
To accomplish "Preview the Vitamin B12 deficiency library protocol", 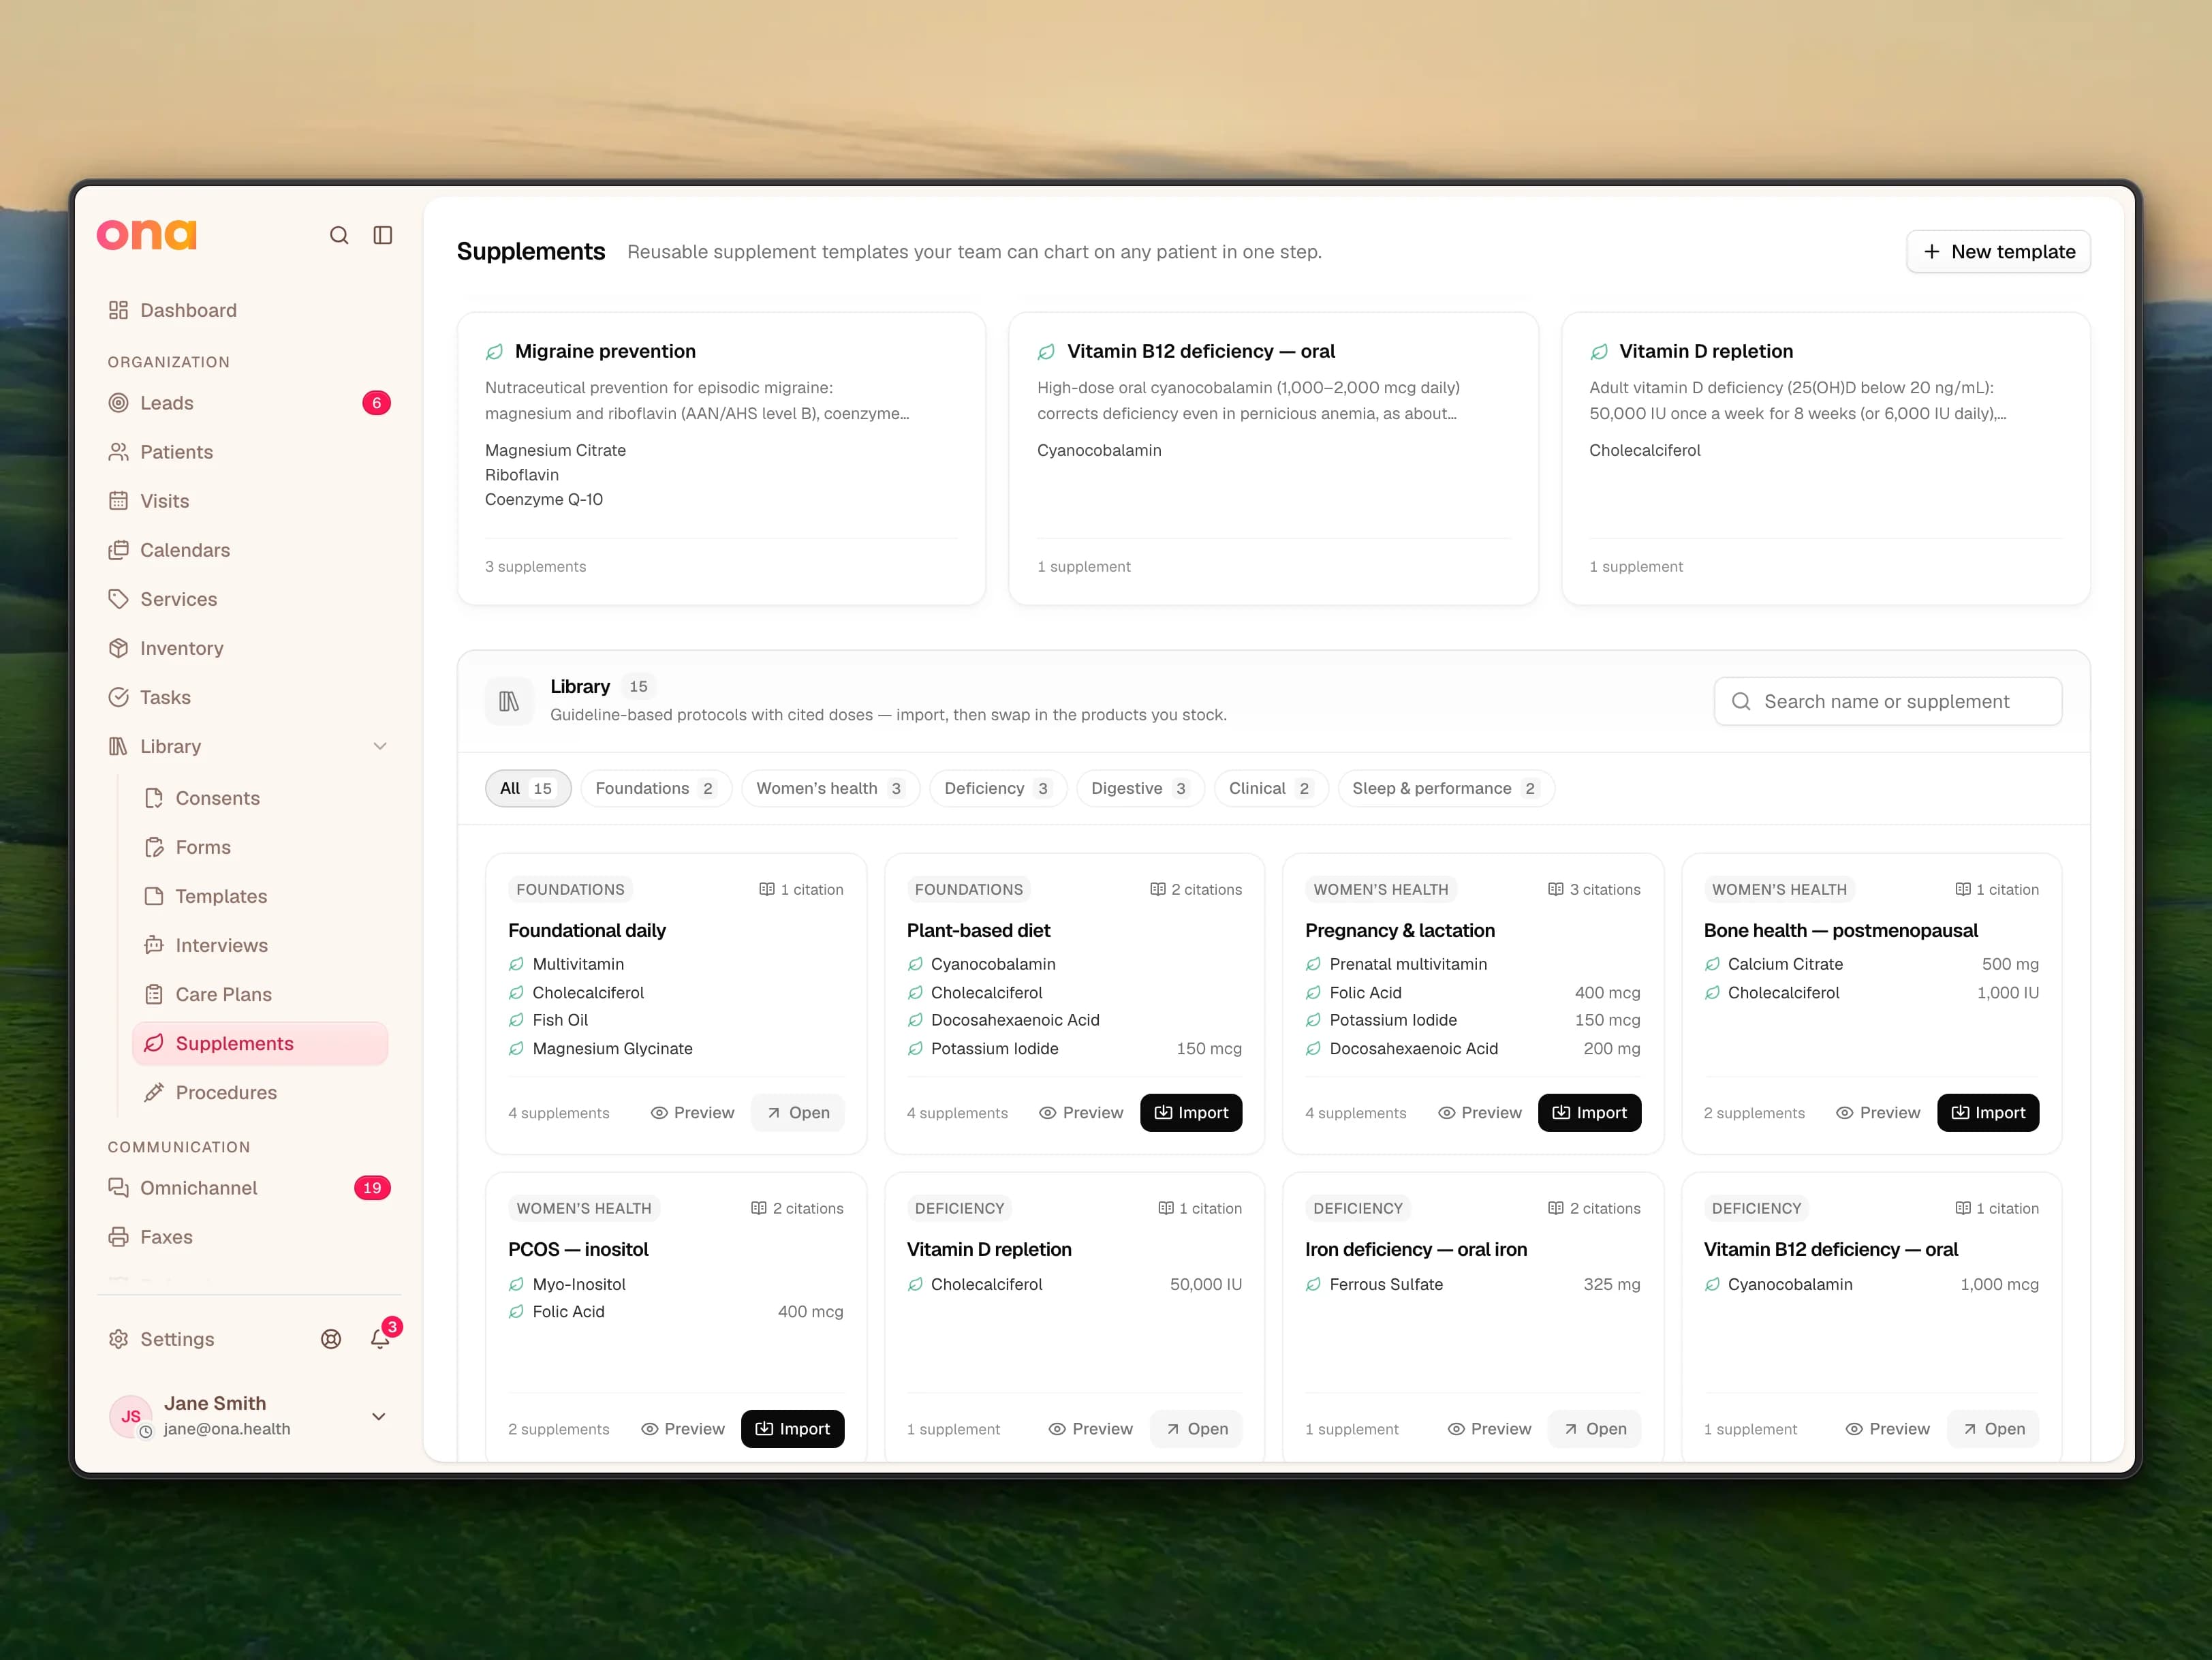I will click(x=1887, y=1428).
